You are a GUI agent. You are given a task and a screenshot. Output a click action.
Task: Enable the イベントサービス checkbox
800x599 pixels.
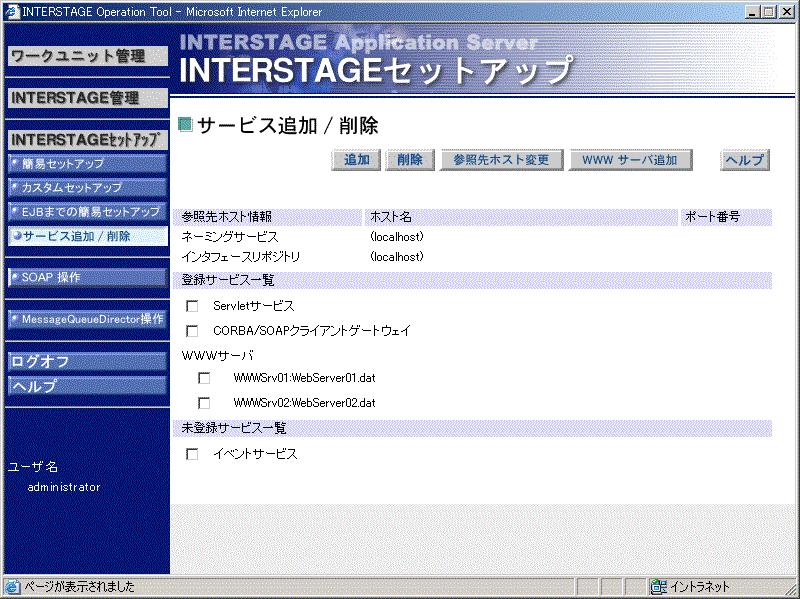pos(192,454)
